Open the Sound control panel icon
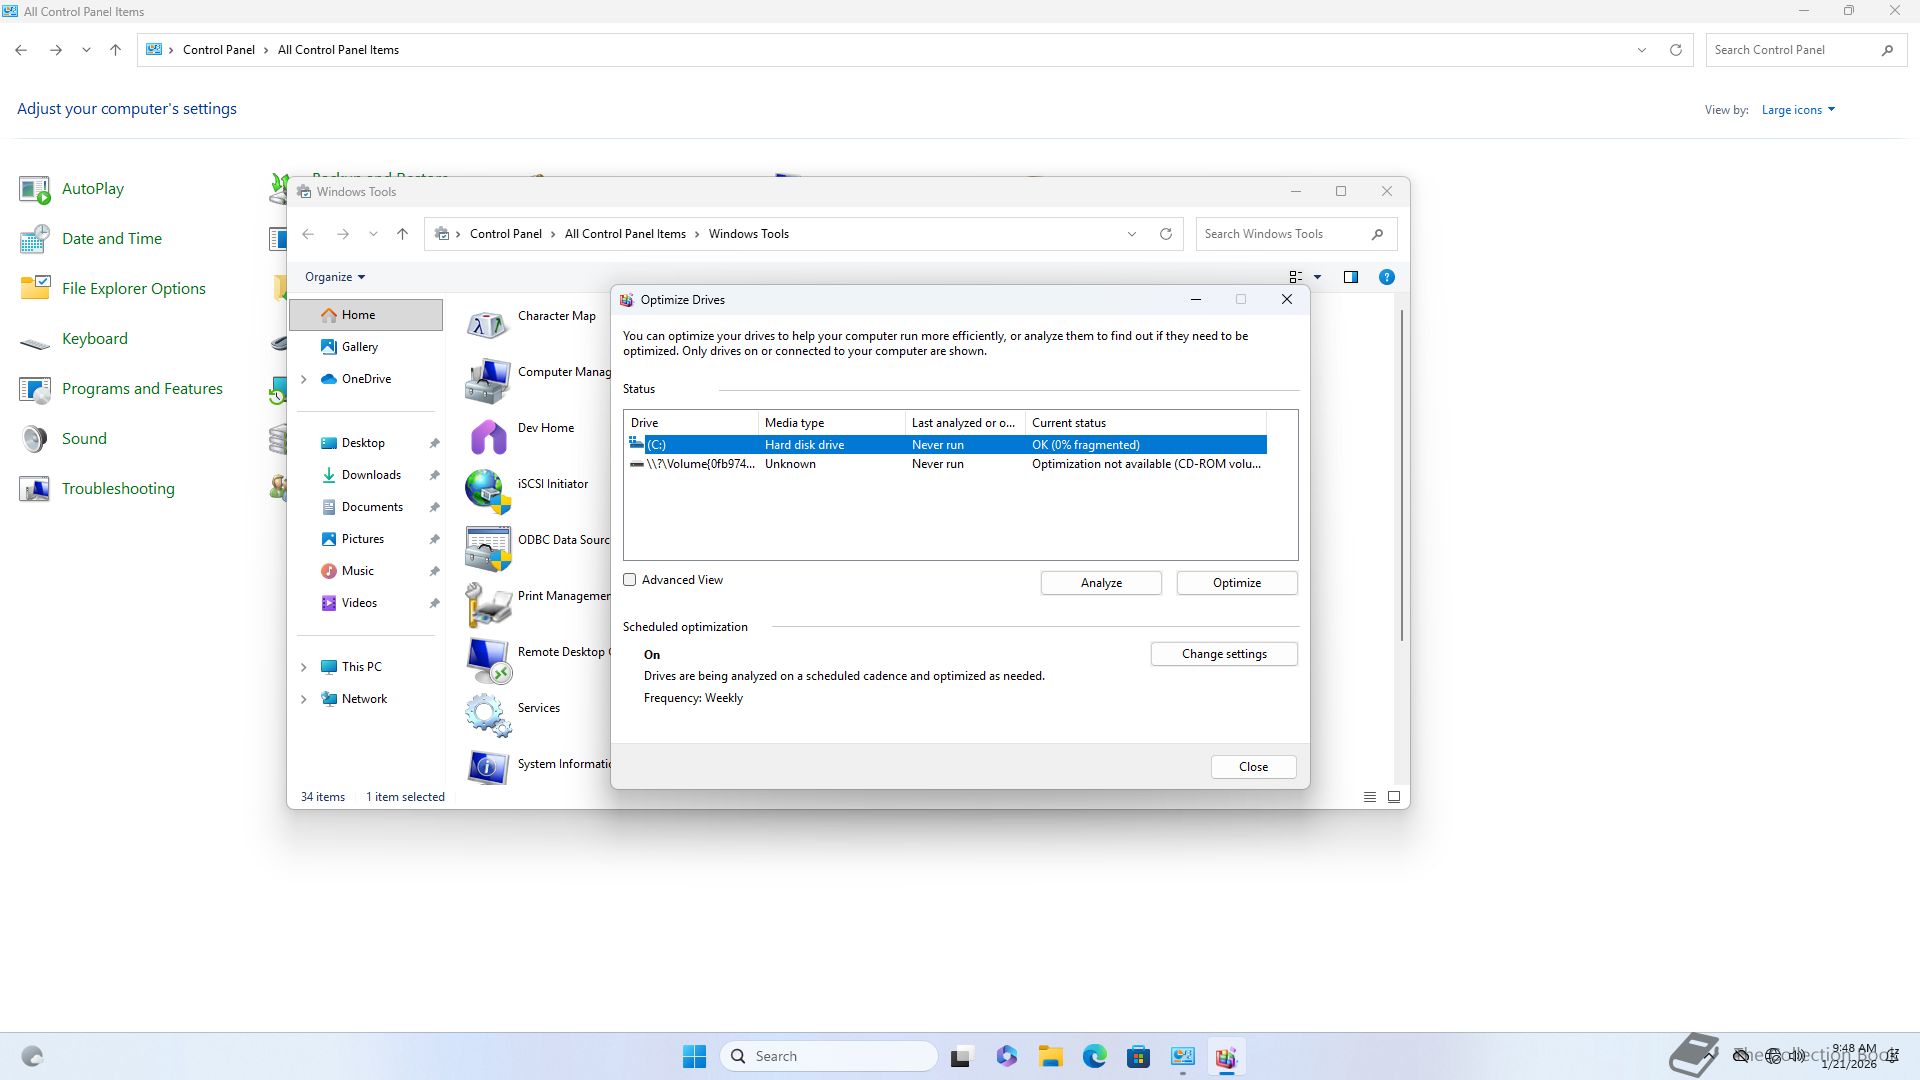 click(34, 439)
